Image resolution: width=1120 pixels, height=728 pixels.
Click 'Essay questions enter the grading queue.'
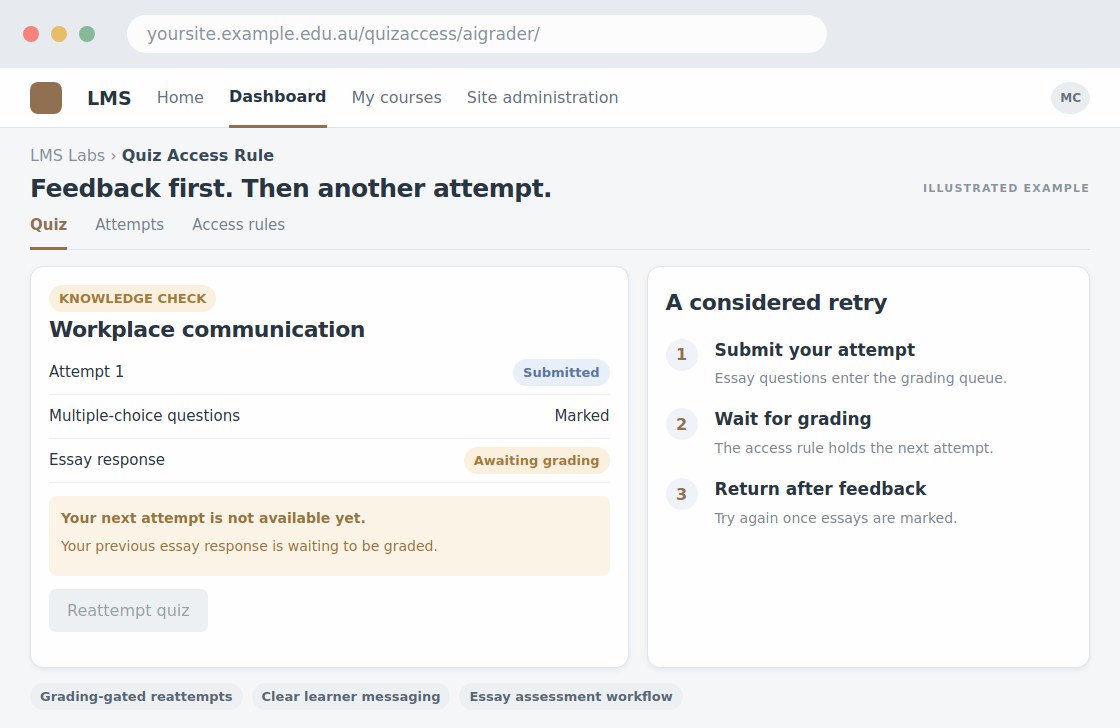tap(860, 378)
